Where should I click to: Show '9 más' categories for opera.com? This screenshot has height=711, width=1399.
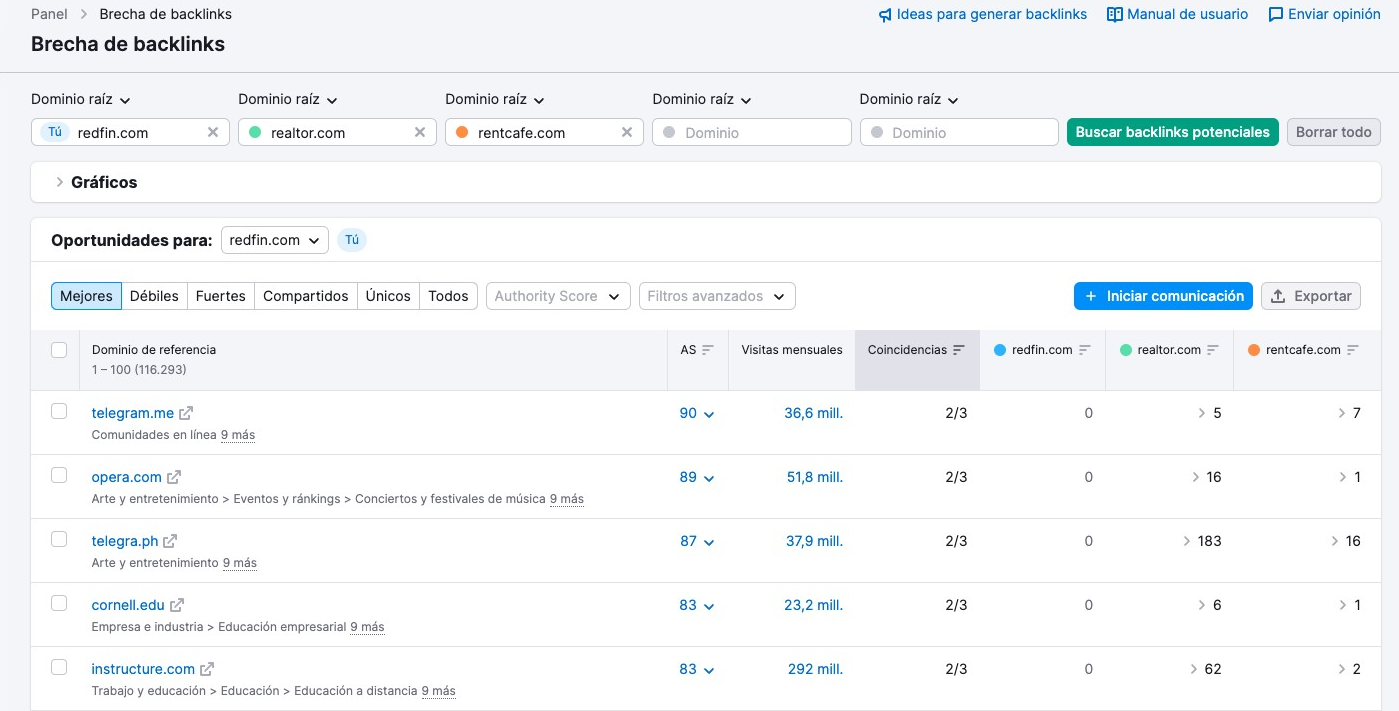pos(567,499)
